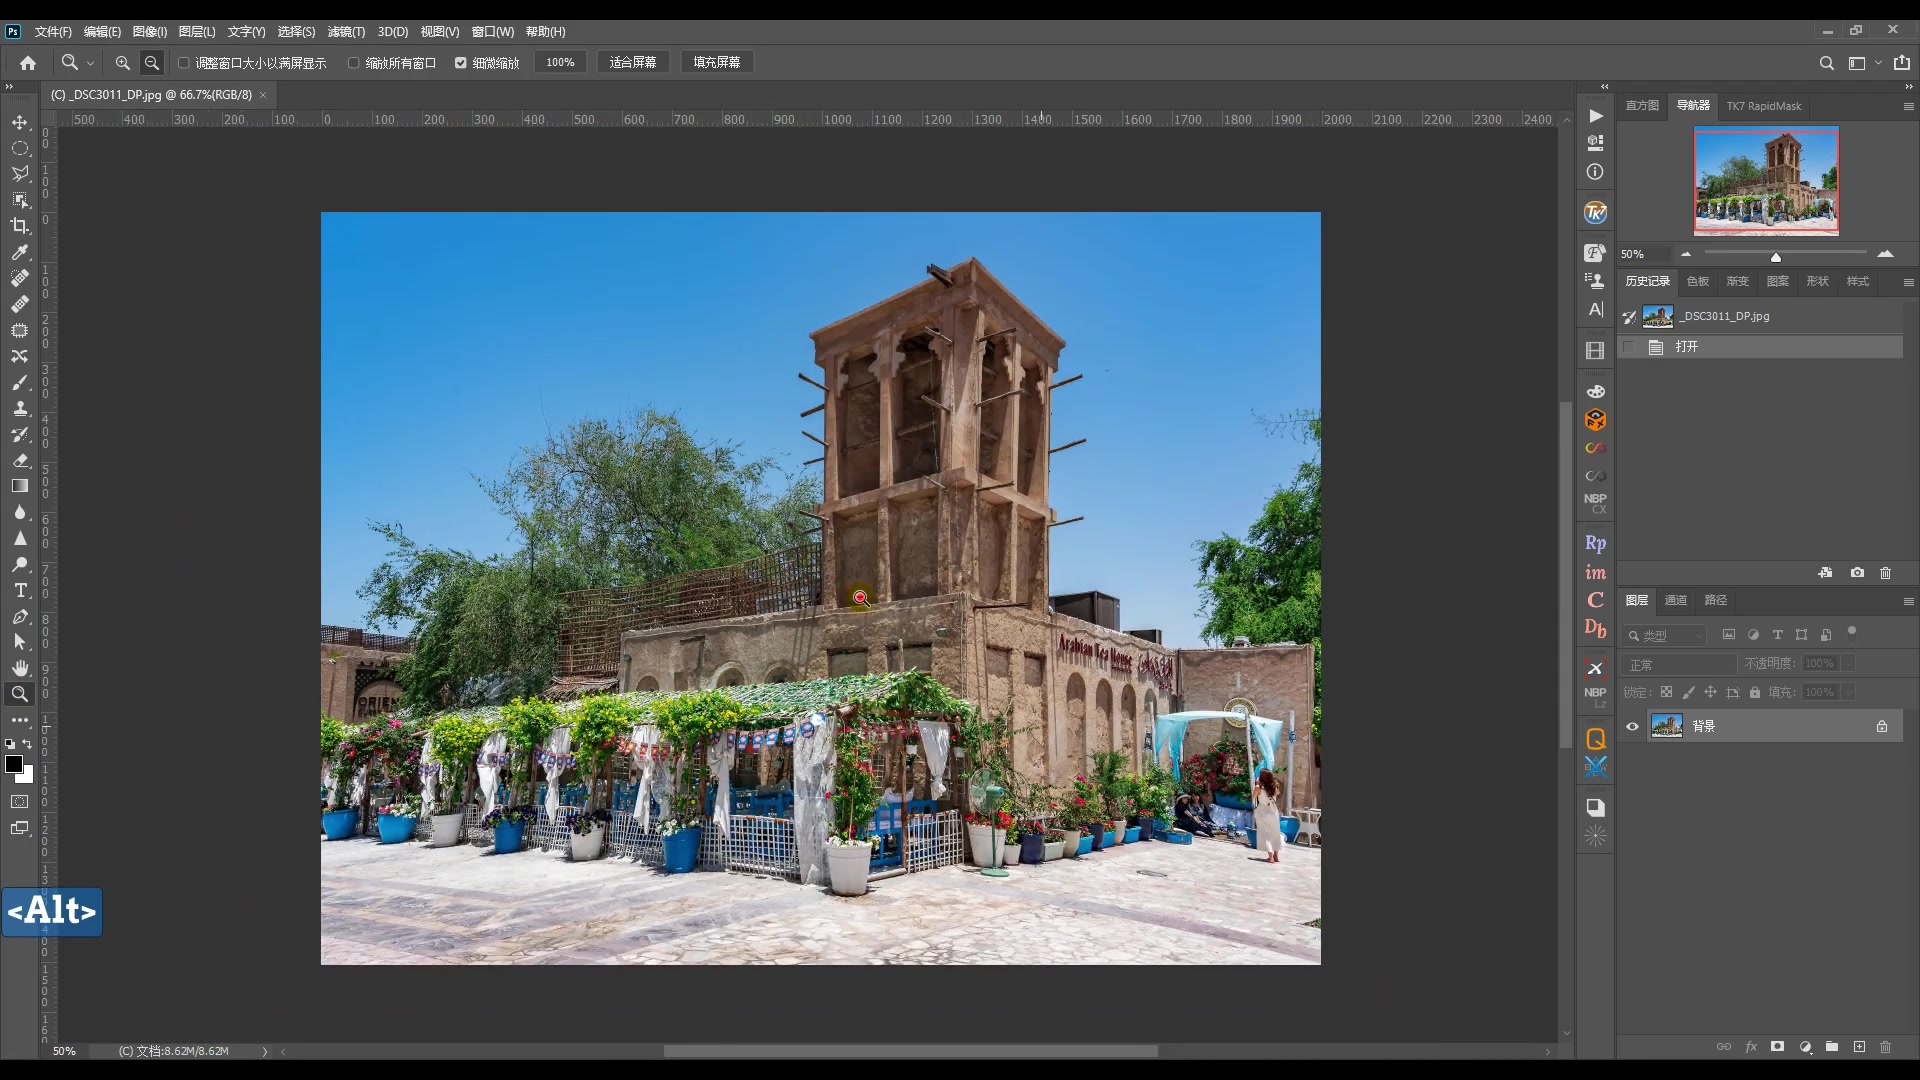Disable 细微缩放 checkbox
1920x1080 pixels.
[x=461, y=63]
